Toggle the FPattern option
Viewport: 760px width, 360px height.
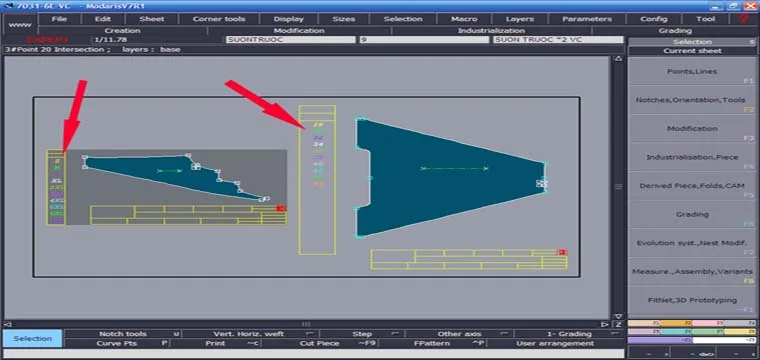click(432, 343)
